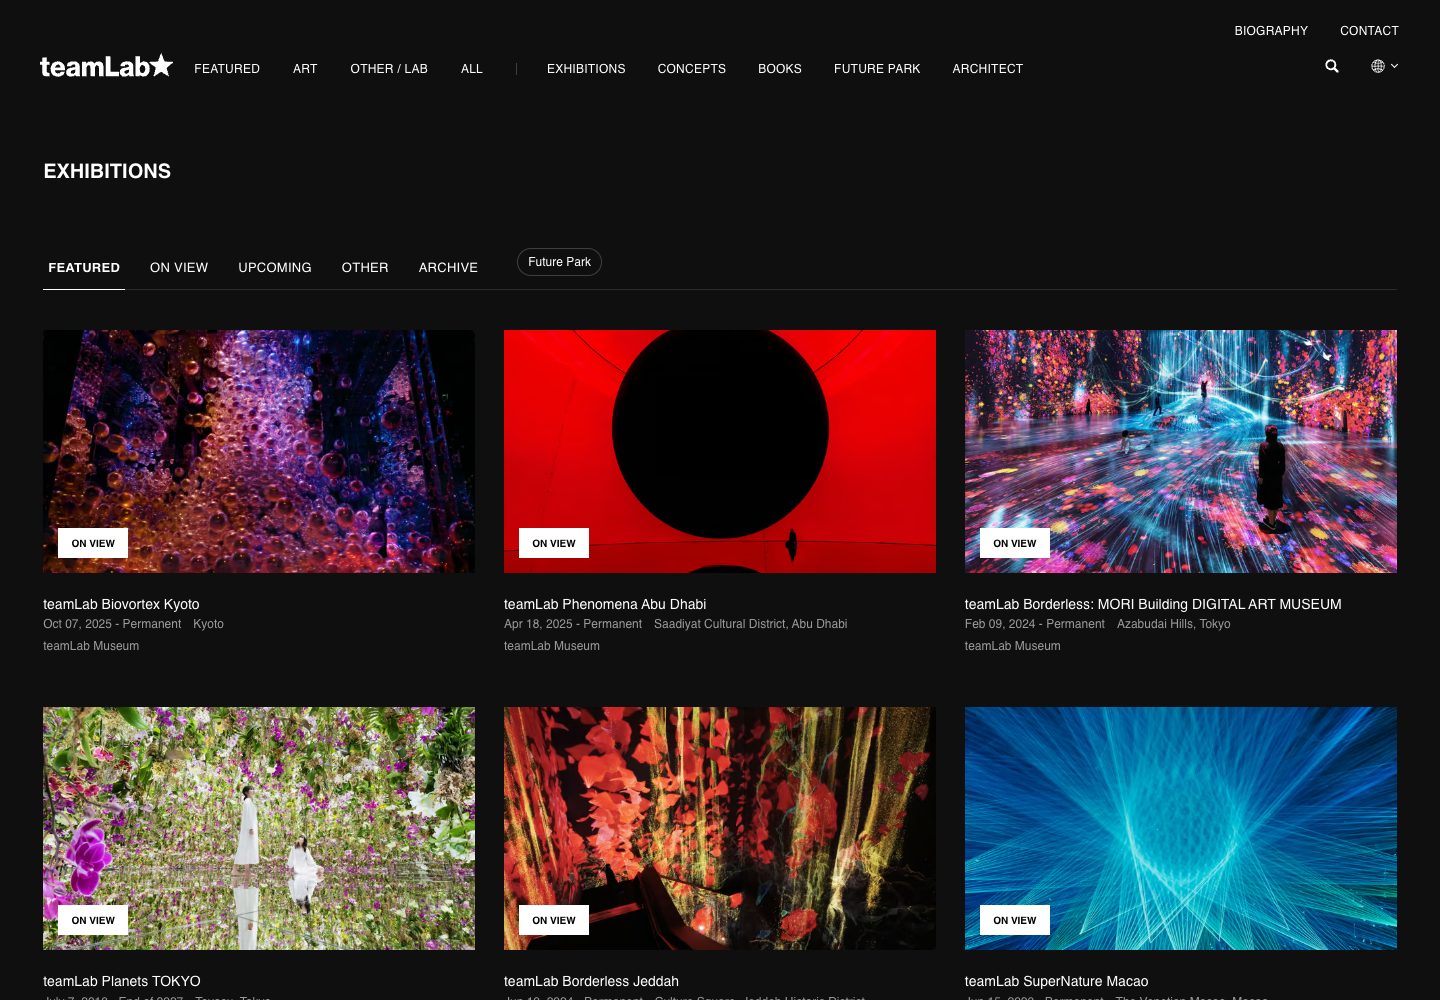Open EXHIBITIONS in the top navigation

[x=586, y=69]
